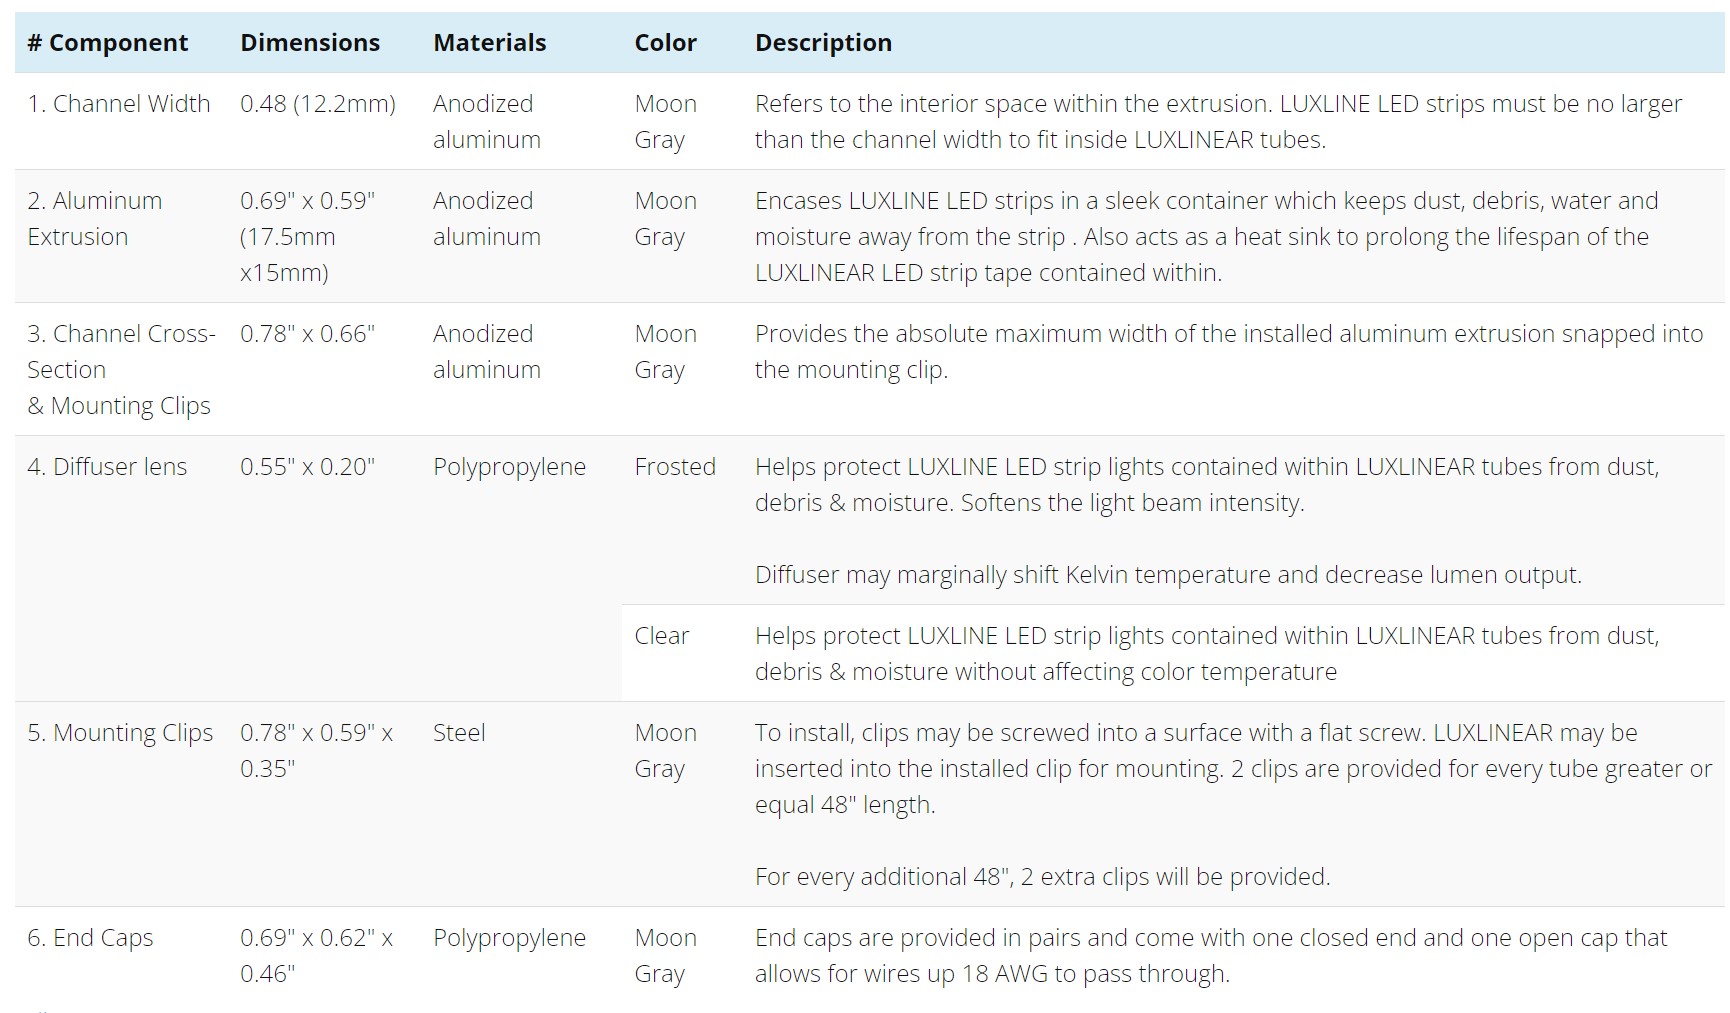The height and width of the screenshot is (1013, 1730).
Task: Click the End Caps description about 18 AWG
Action: [x=1211, y=956]
